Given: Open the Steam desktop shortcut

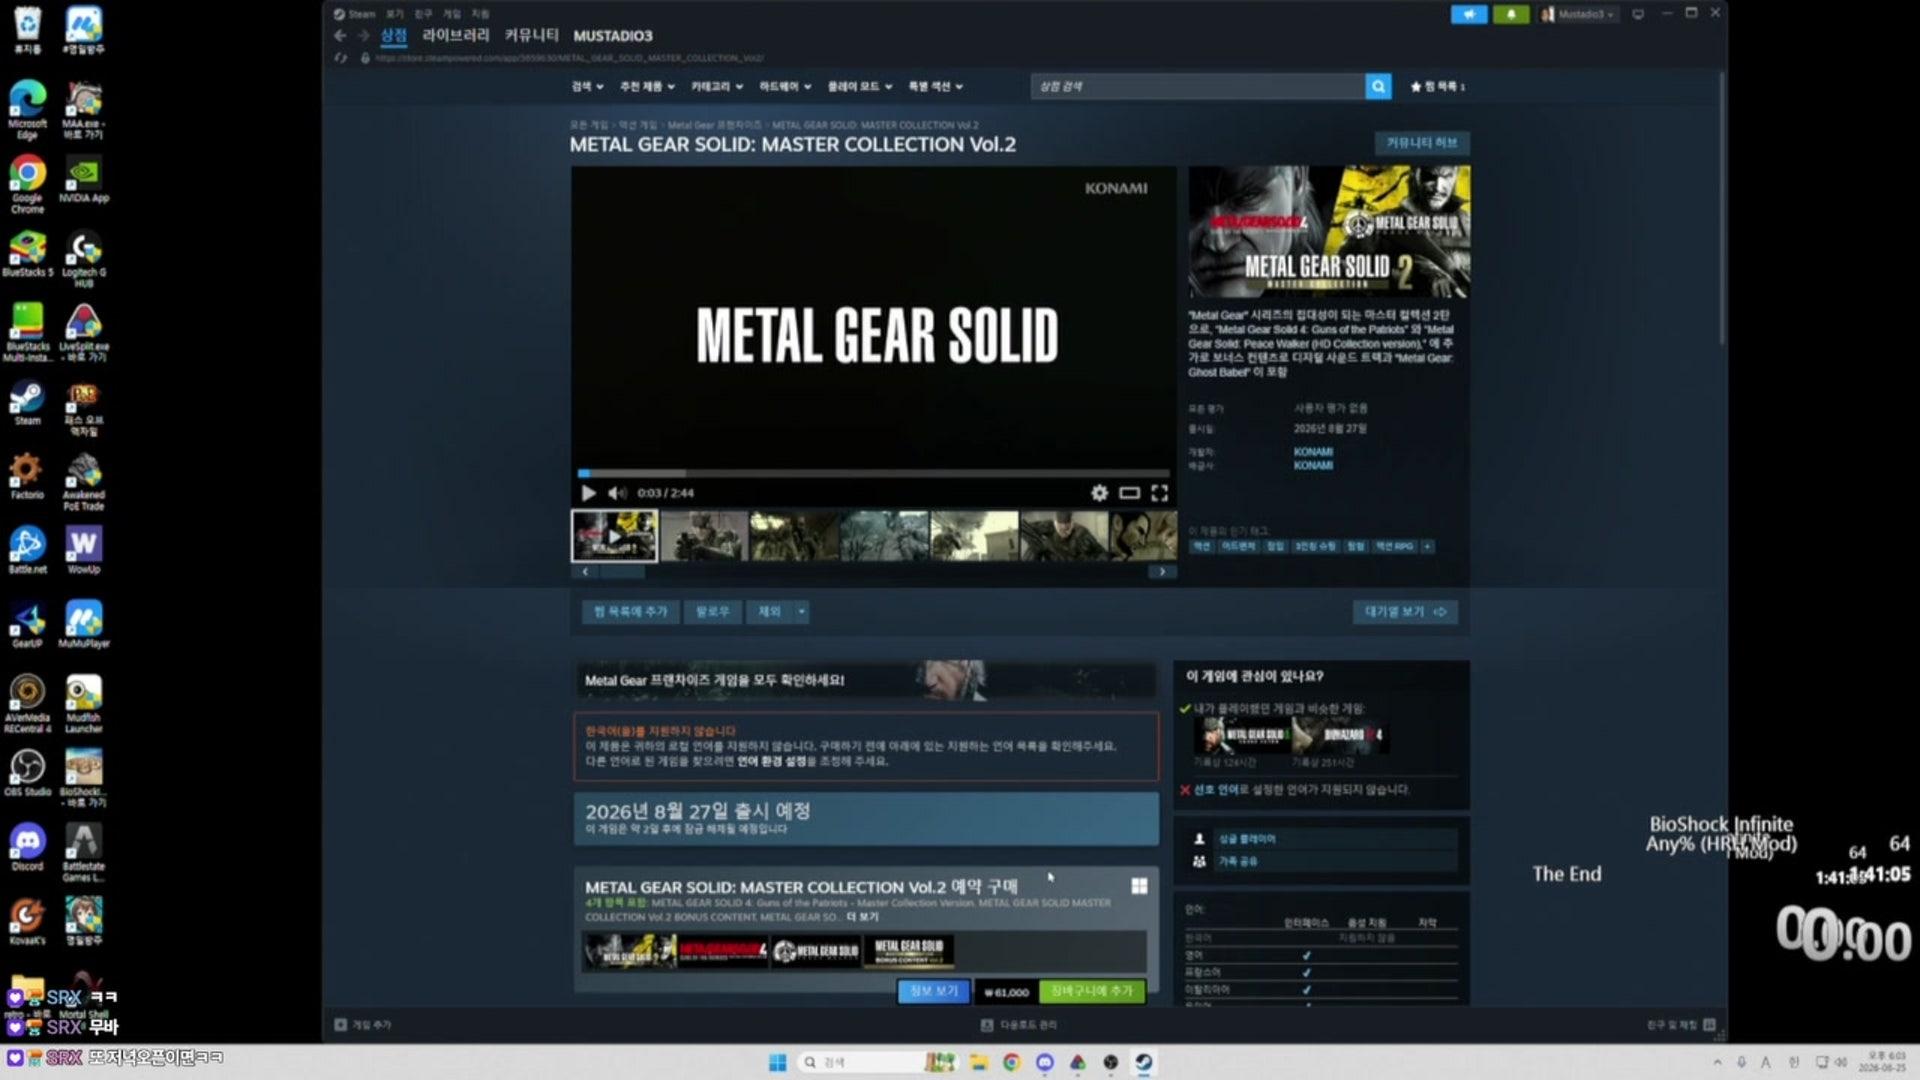Looking at the screenshot, I should [27, 403].
